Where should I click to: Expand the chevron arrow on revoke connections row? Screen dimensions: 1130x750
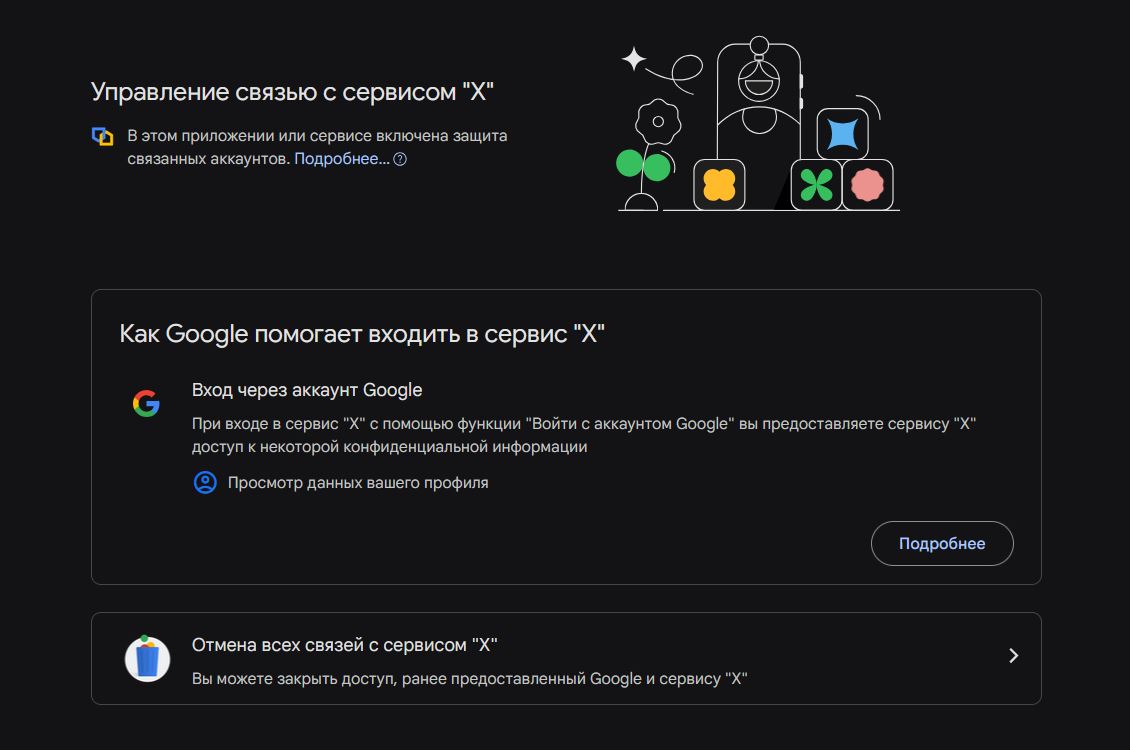point(1013,656)
